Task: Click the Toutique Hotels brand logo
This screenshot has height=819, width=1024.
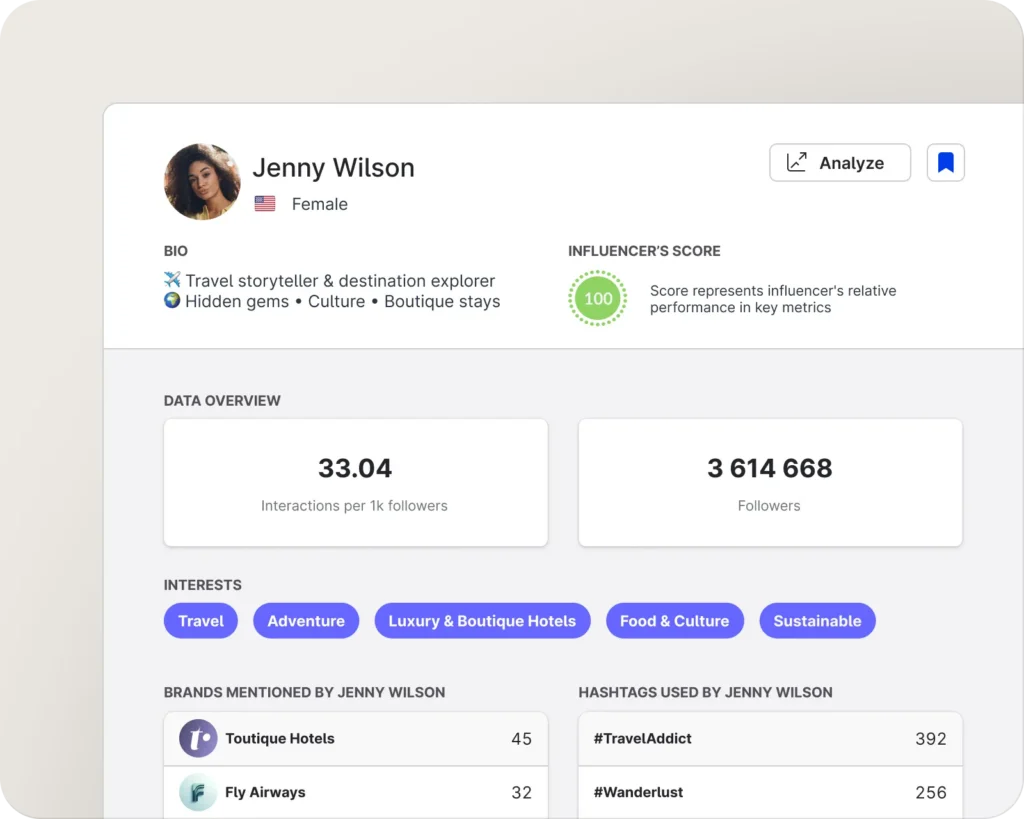Action: [x=198, y=739]
